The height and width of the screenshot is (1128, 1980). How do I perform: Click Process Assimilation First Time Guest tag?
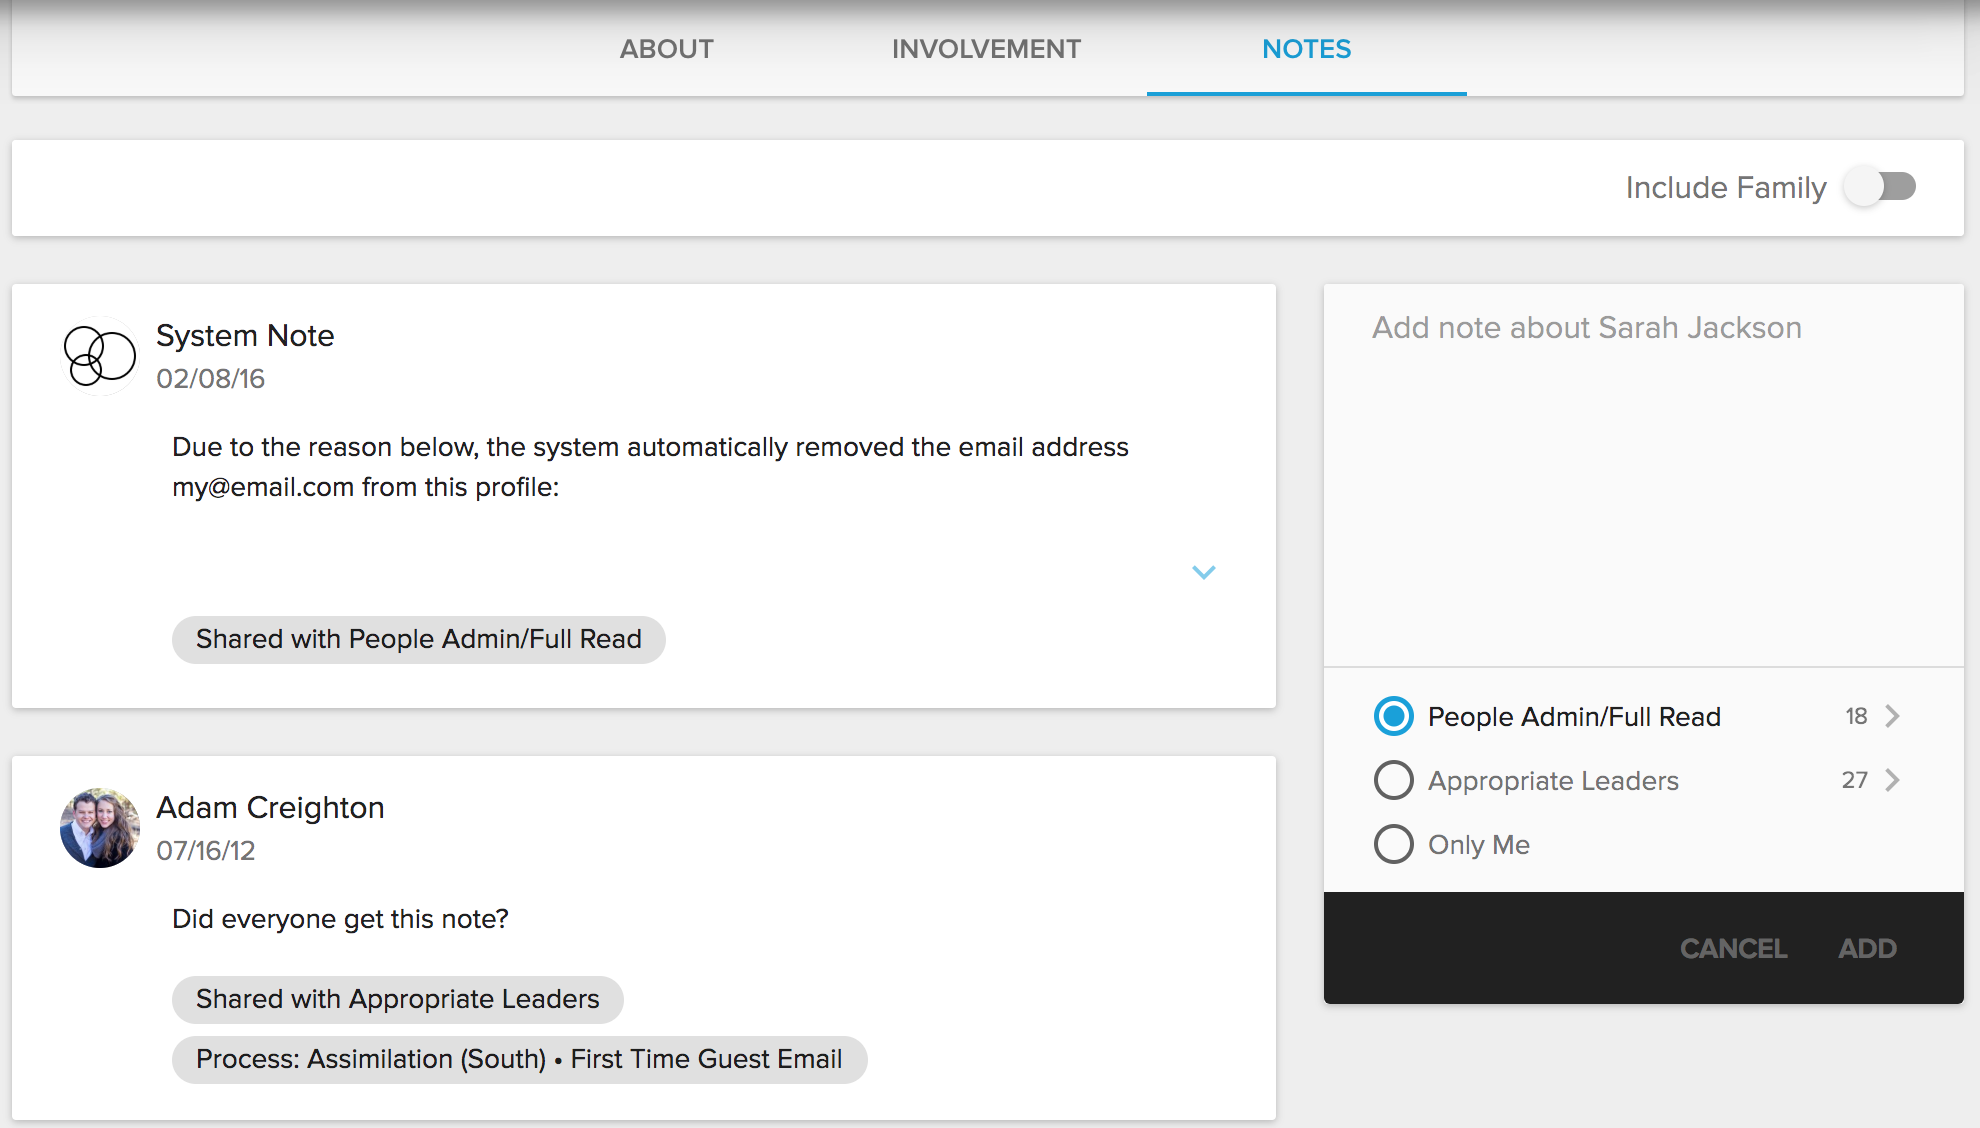(x=519, y=1059)
